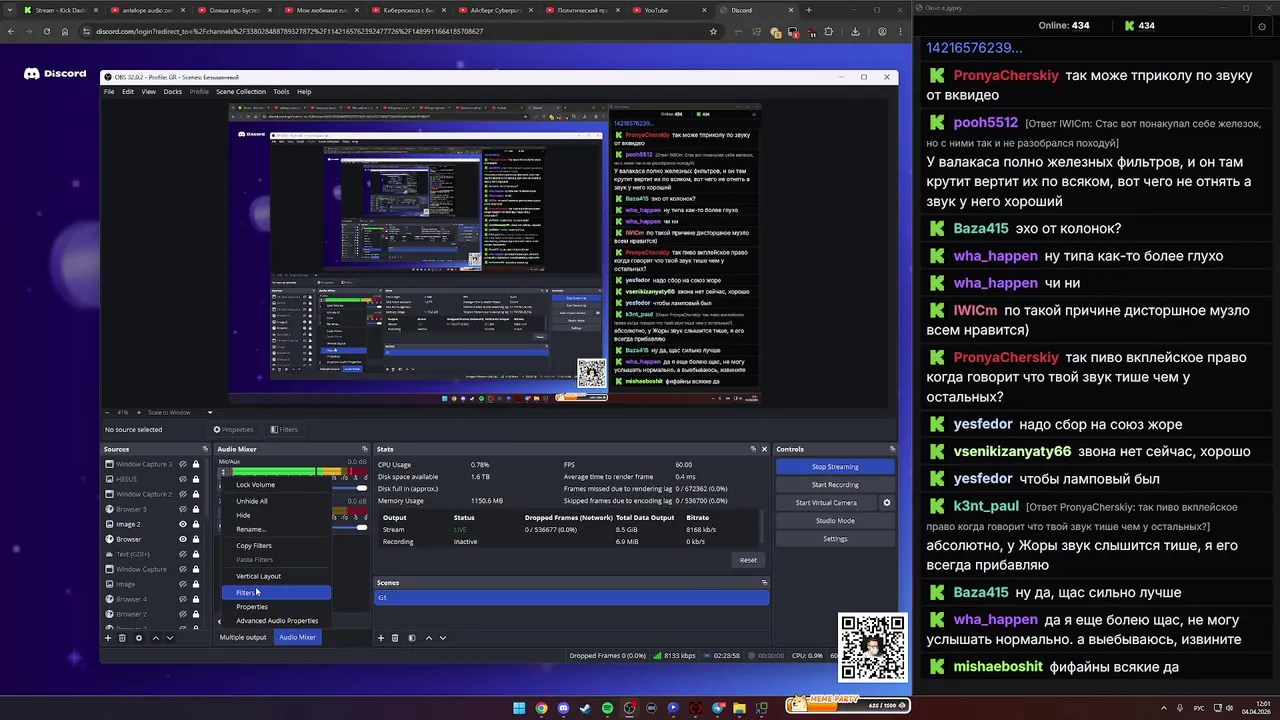Viewport: 1280px width, 720px height.
Task: Show the Text (GDI+) source
Action: 182,554
